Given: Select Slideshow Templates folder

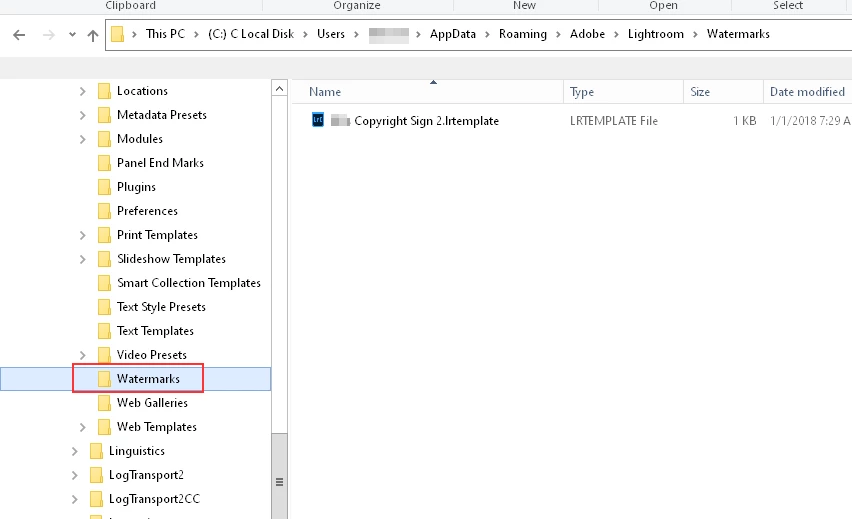Looking at the screenshot, I should 171,259.
